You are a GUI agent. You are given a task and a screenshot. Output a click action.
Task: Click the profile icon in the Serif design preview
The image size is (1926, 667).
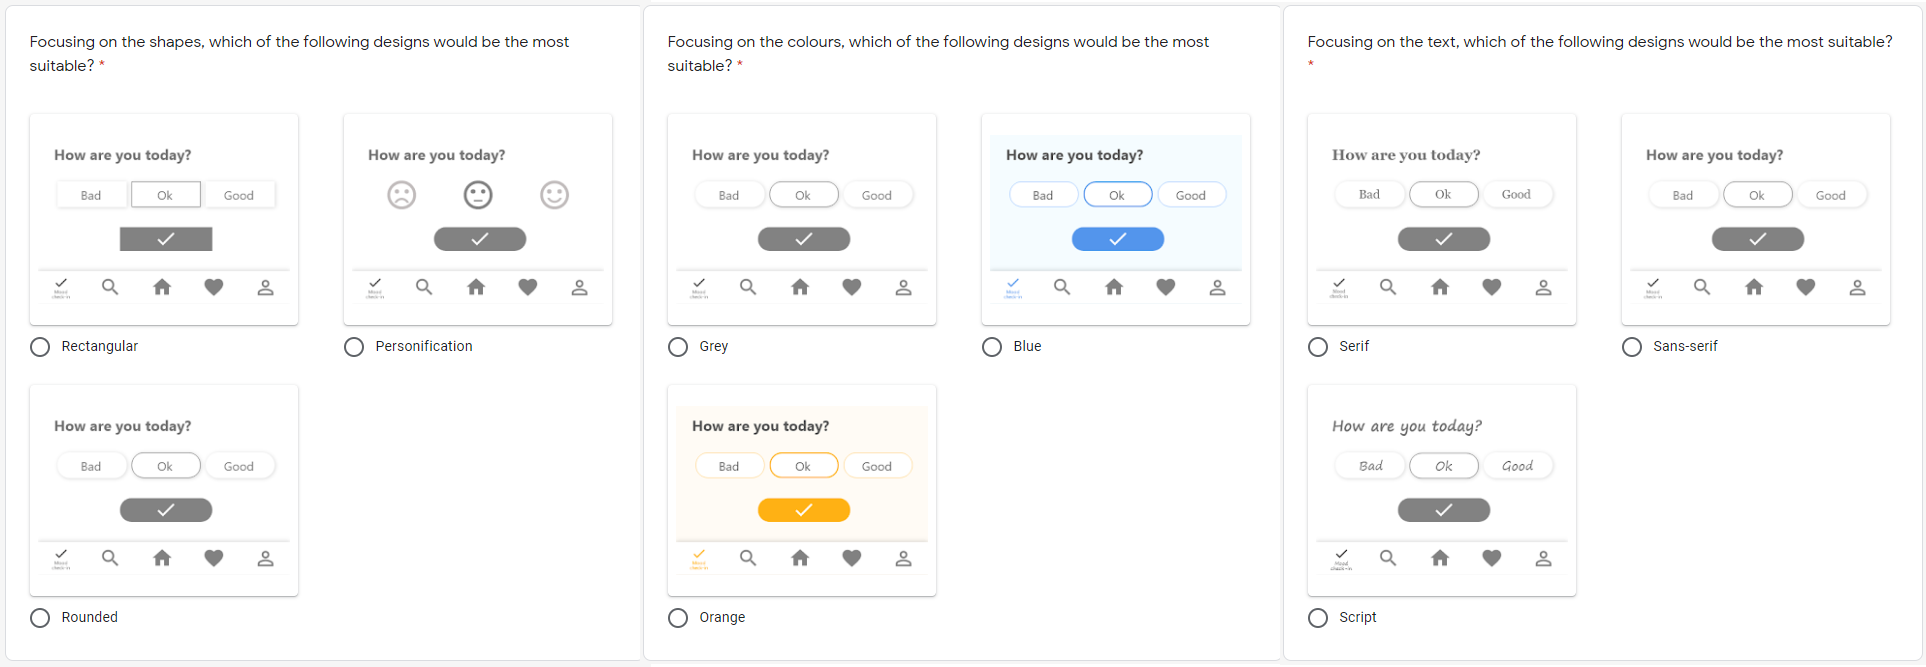1543,287
